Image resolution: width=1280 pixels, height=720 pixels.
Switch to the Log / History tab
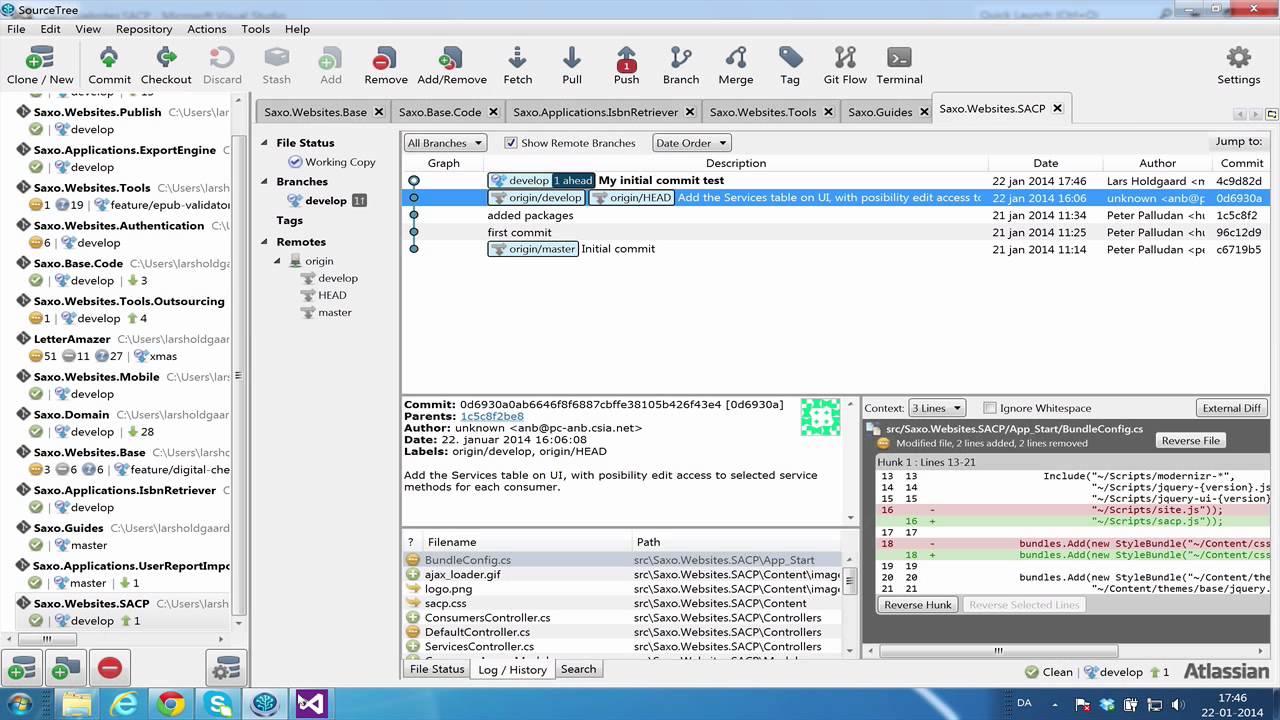pyautogui.click(x=512, y=669)
